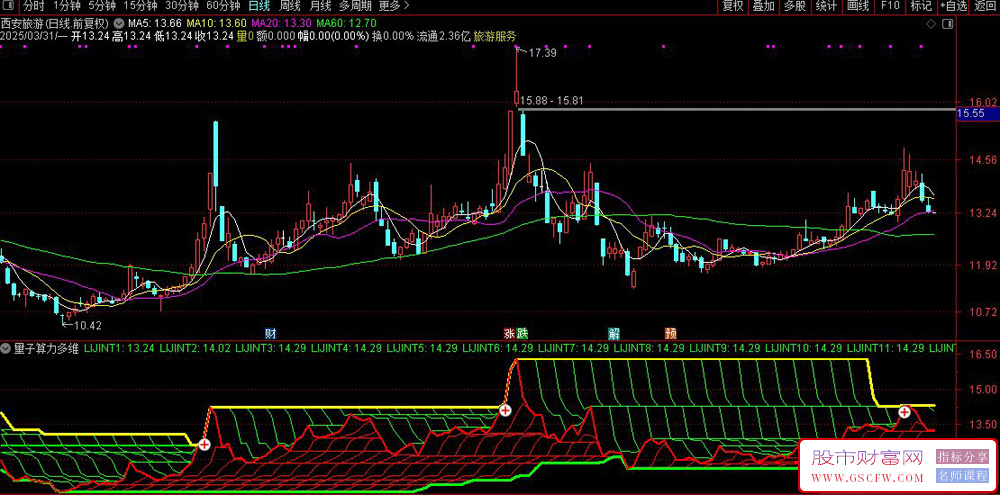The image size is (1000, 495).
Task: Toggle the right info panel icon
Action: pyautogui.click(x=947, y=24)
